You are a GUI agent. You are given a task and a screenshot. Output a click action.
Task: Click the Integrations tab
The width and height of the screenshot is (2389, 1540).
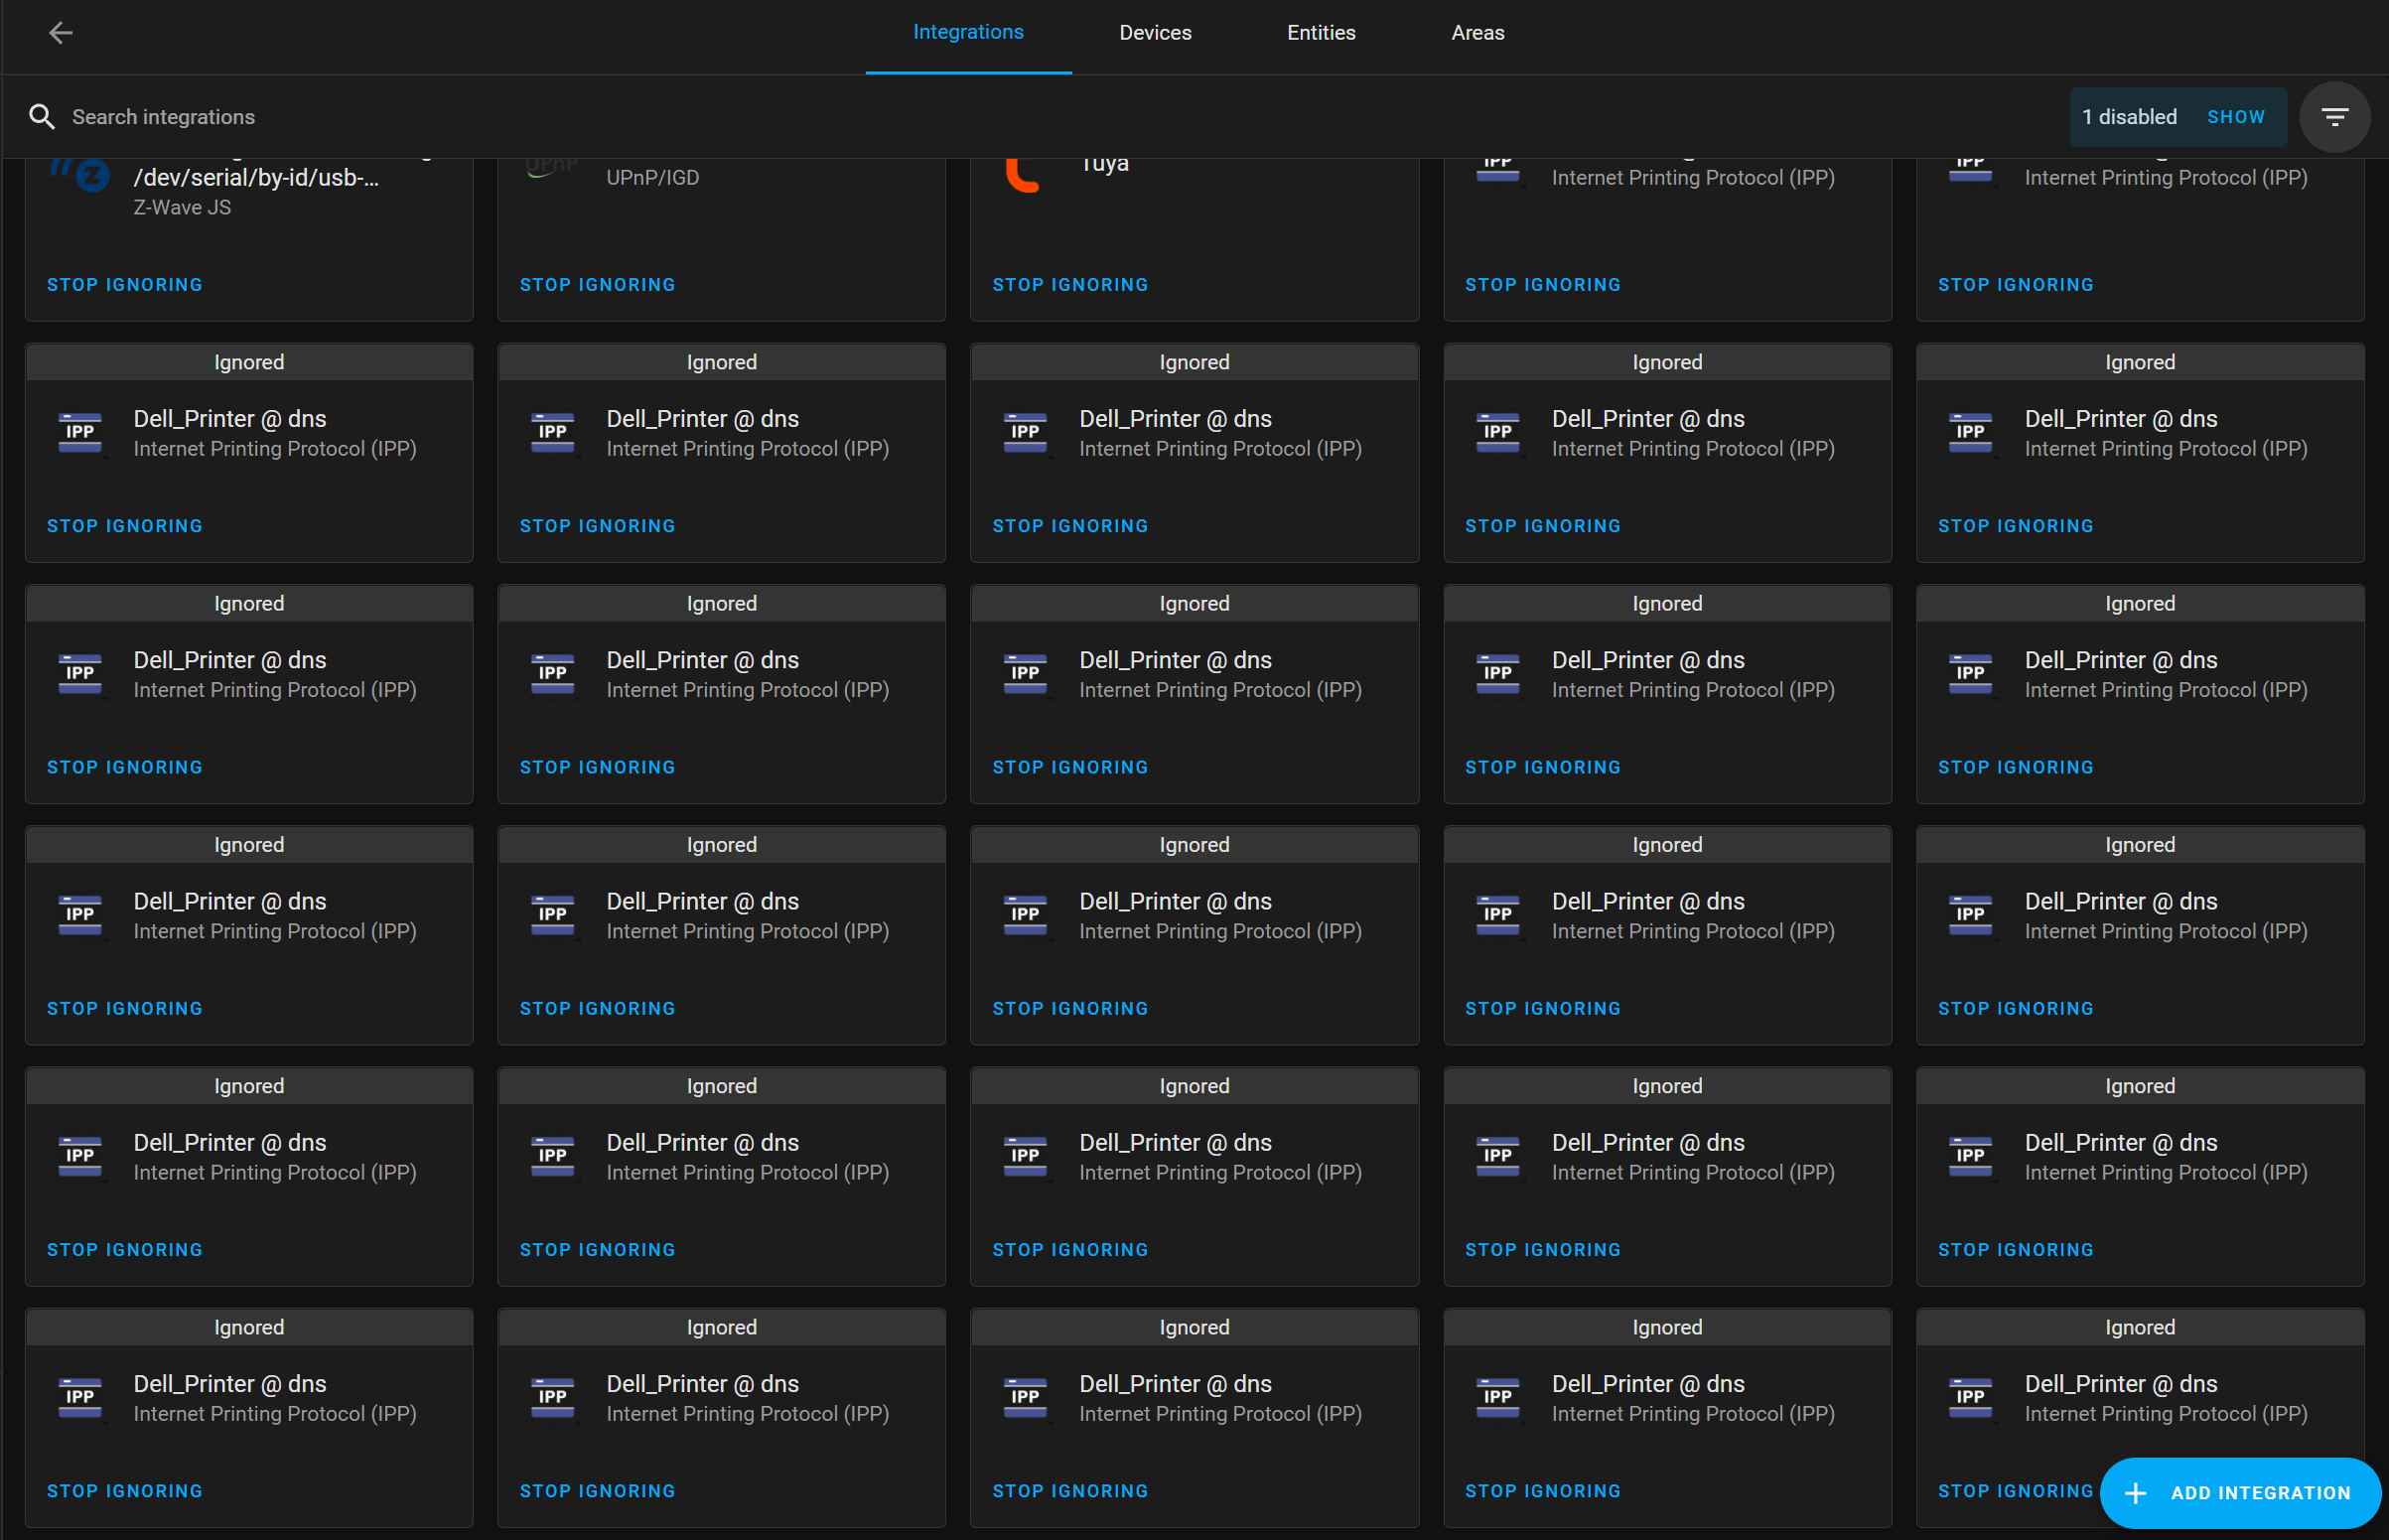[967, 32]
